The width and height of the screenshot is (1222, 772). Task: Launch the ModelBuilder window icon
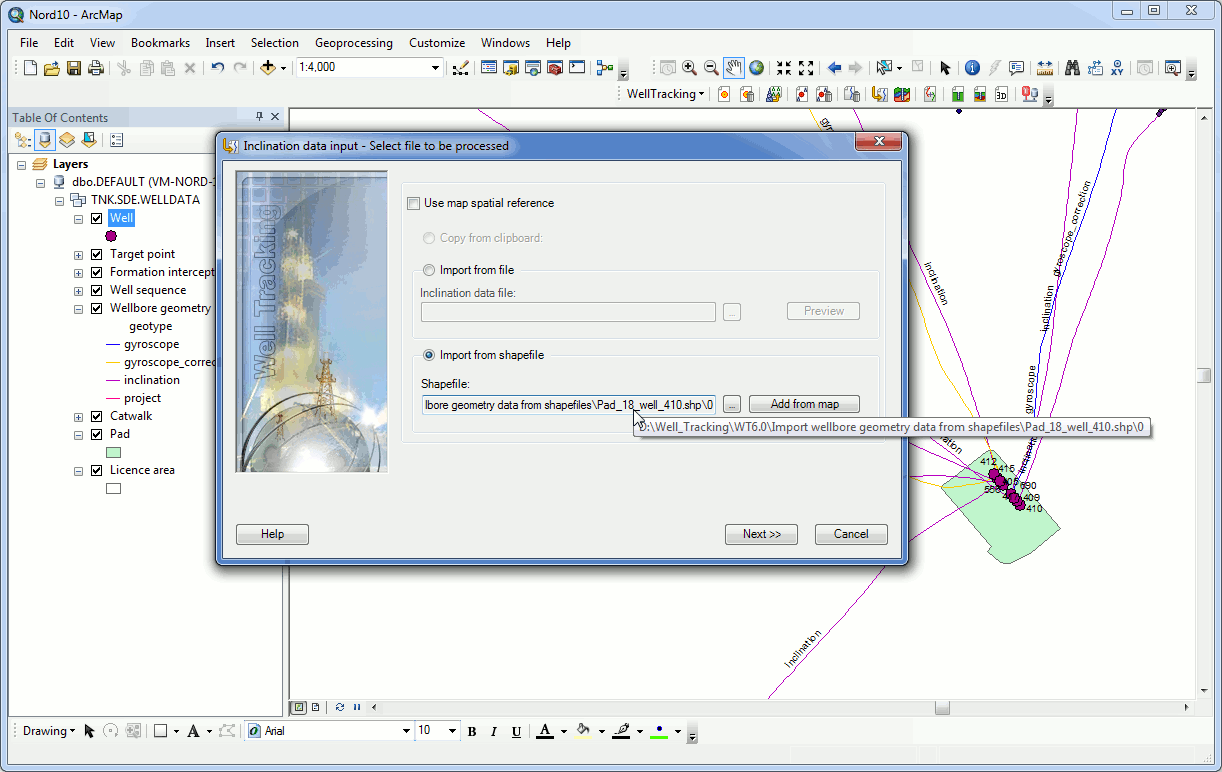(604, 68)
